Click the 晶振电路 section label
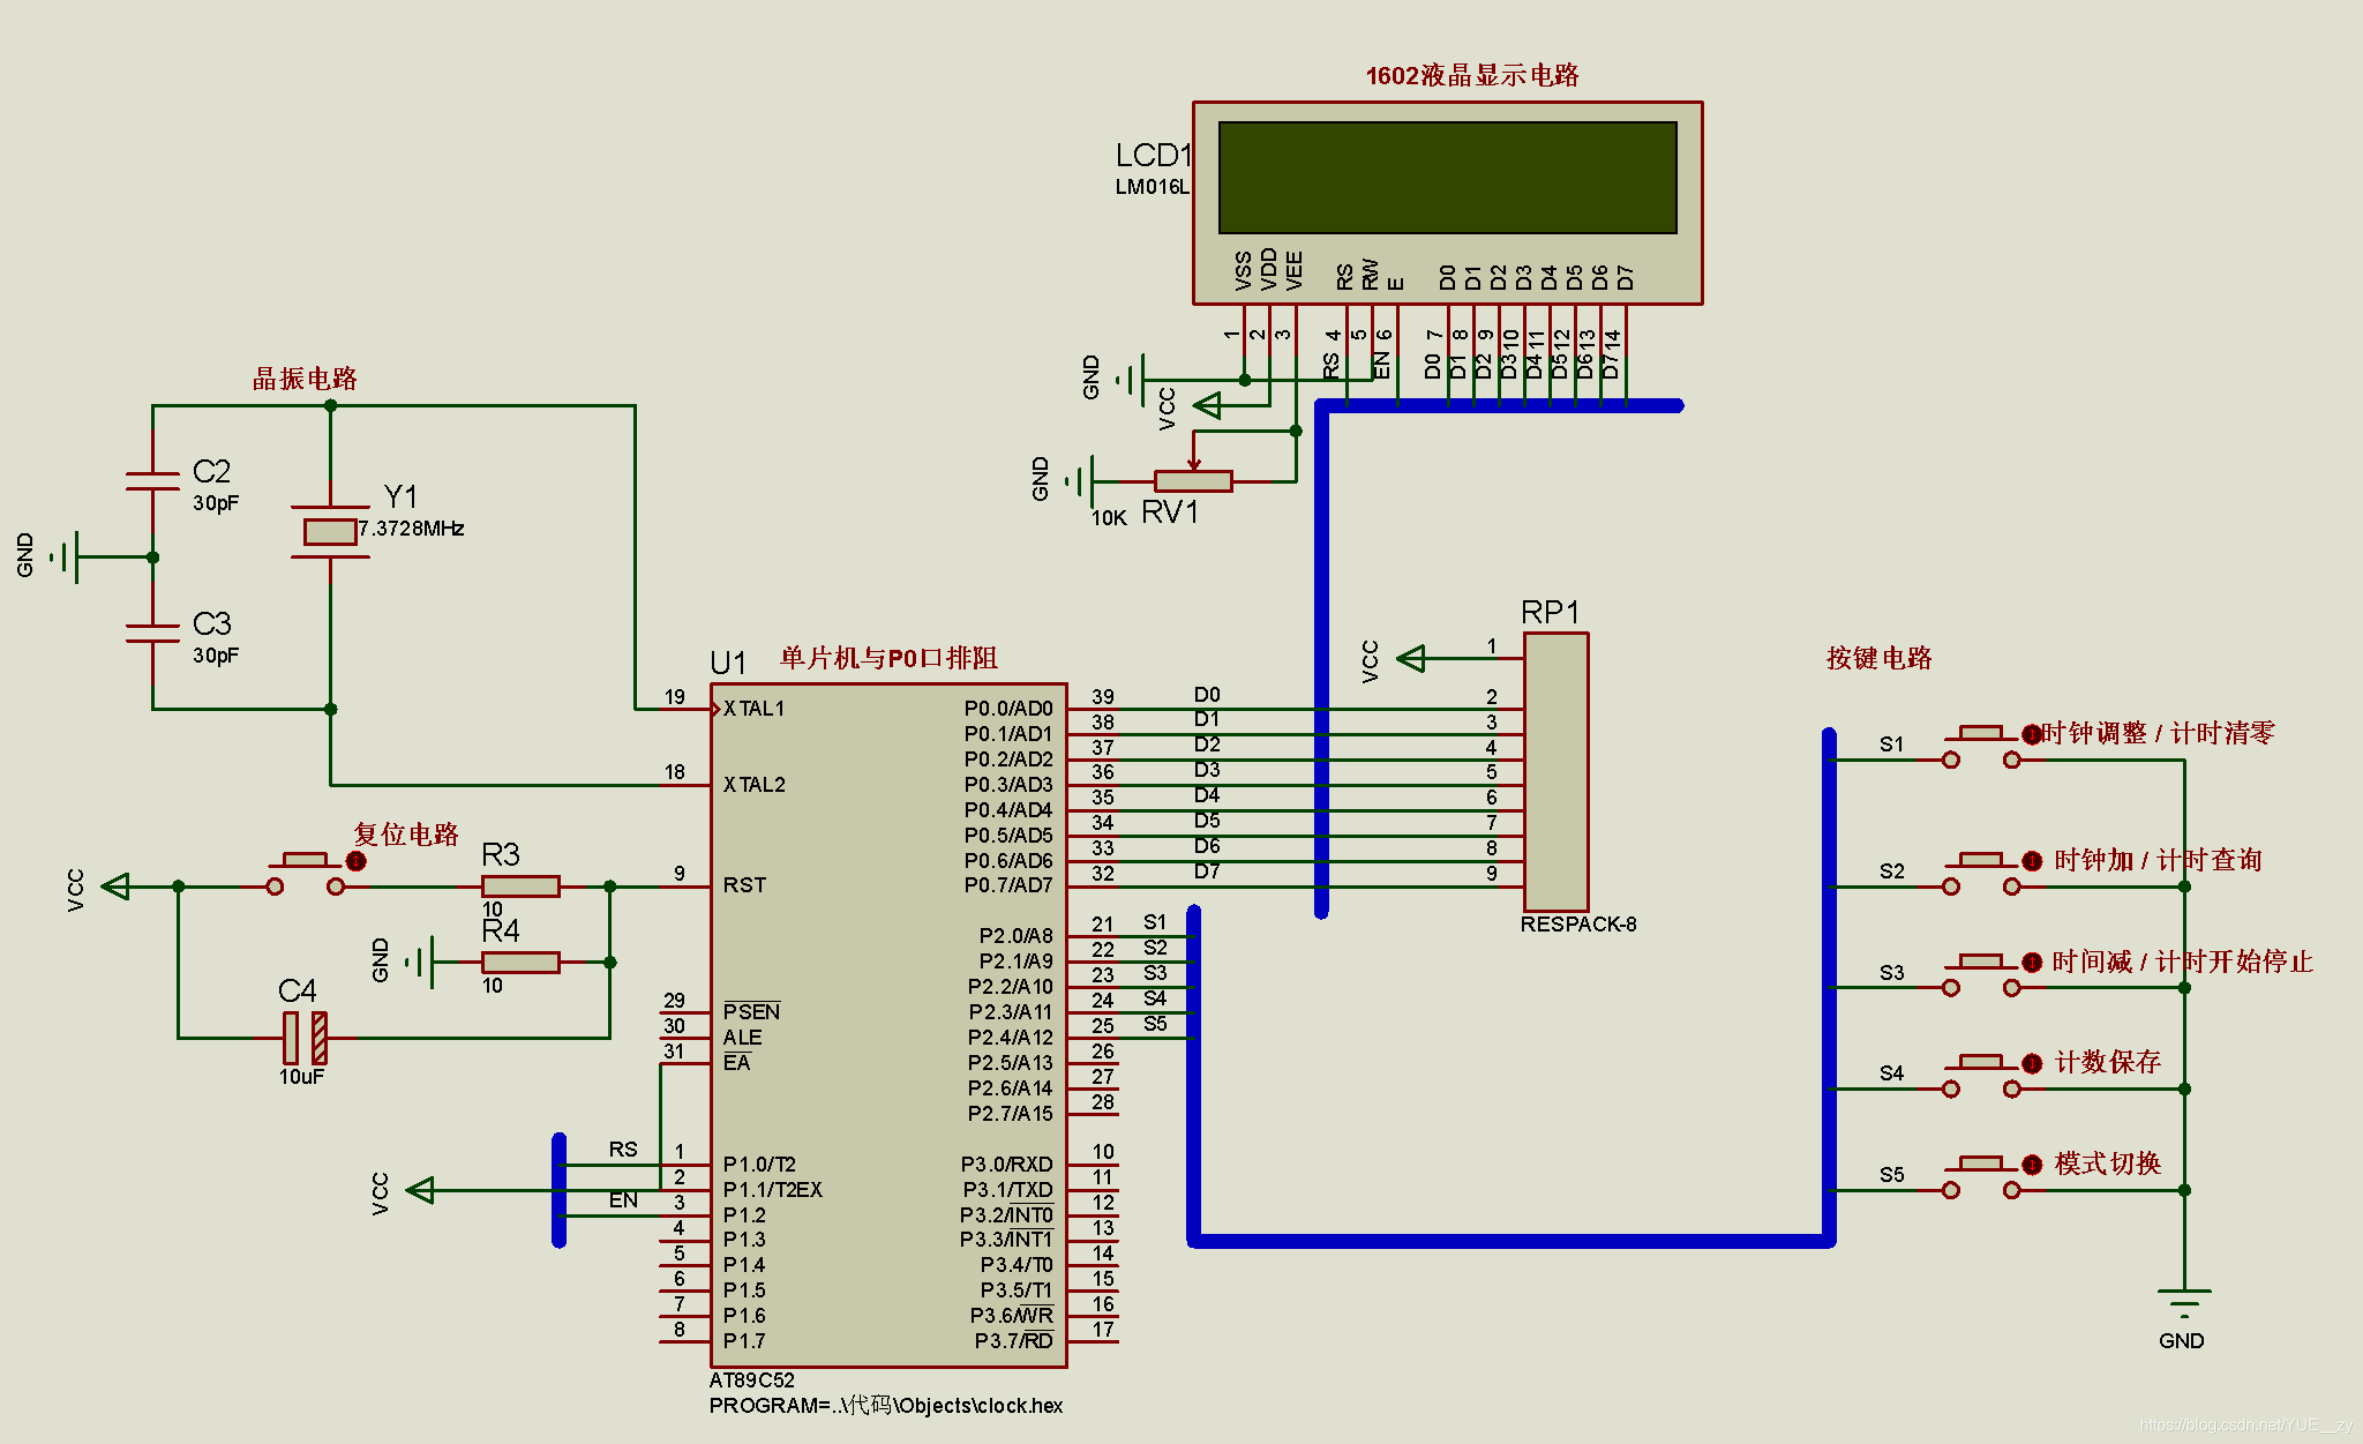 (305, 378)
